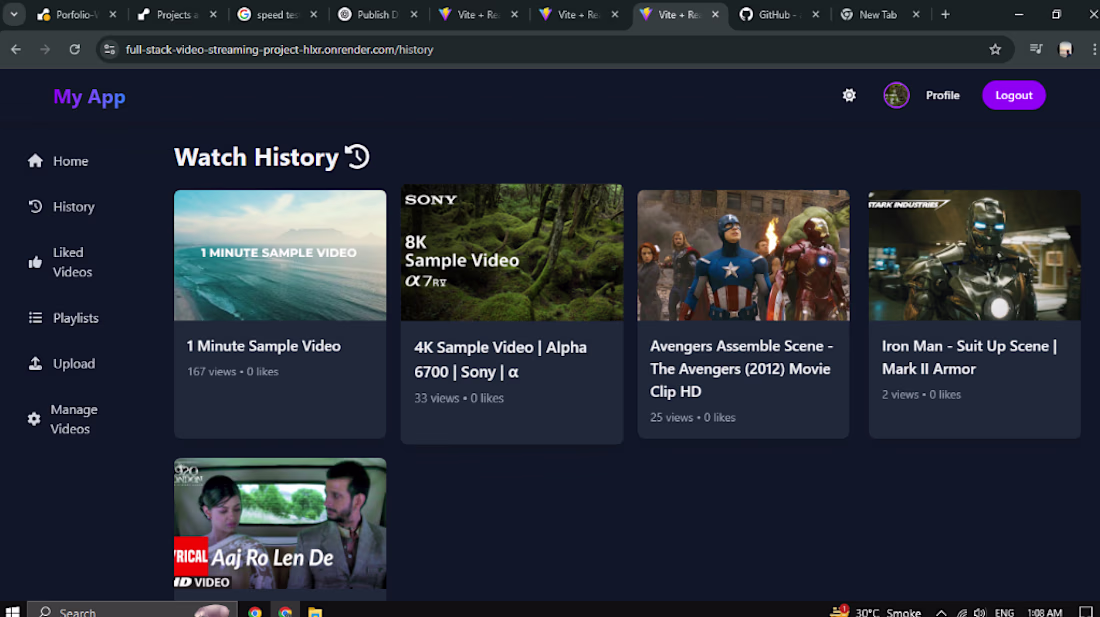Switch to the GitHub tab
1100x617 pixels.
point(779,14)
